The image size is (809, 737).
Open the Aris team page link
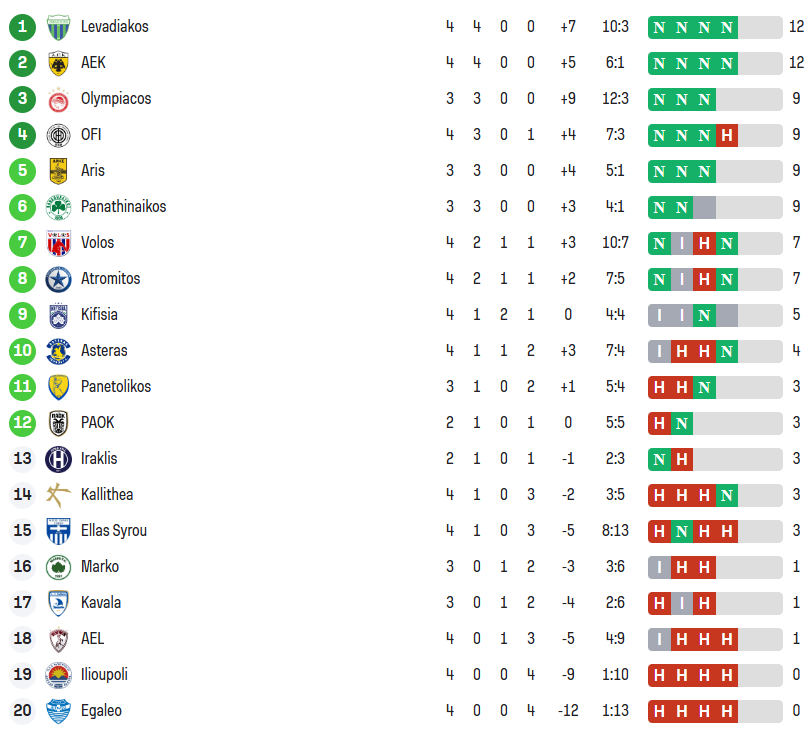(x=93, y=171)
